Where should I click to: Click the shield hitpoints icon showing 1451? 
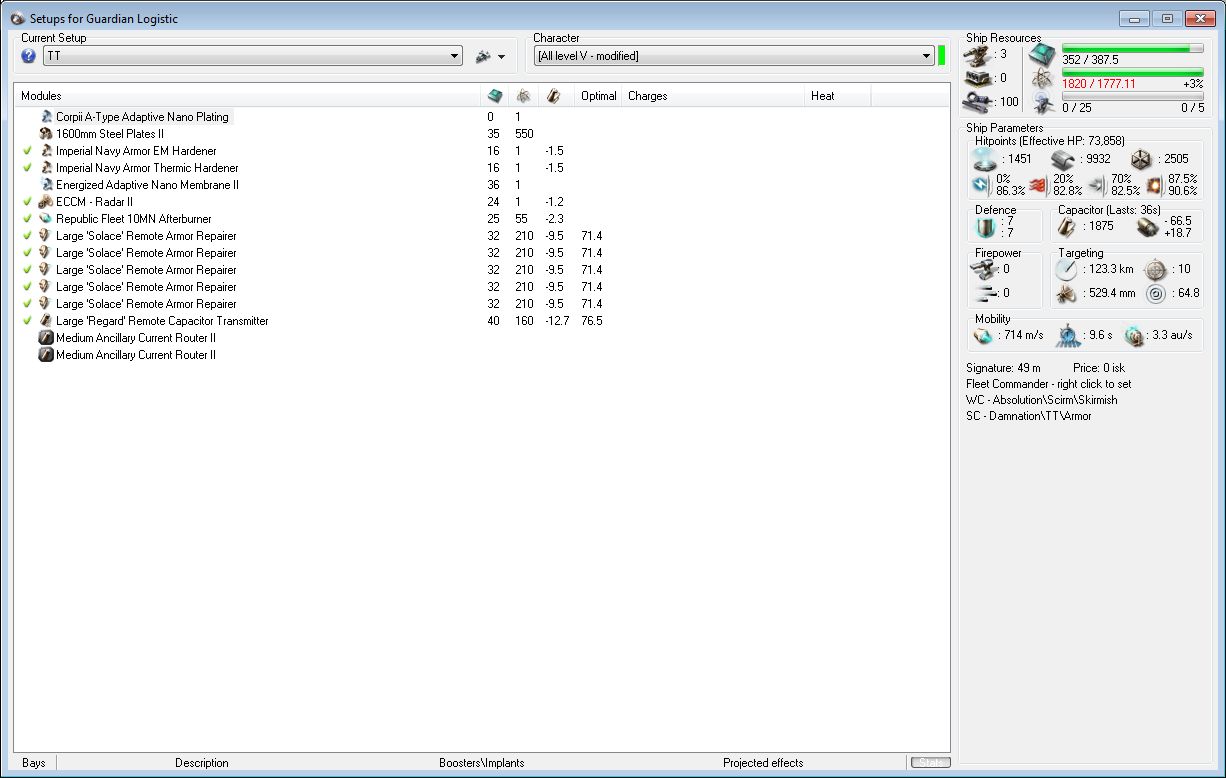pos(986,159)
